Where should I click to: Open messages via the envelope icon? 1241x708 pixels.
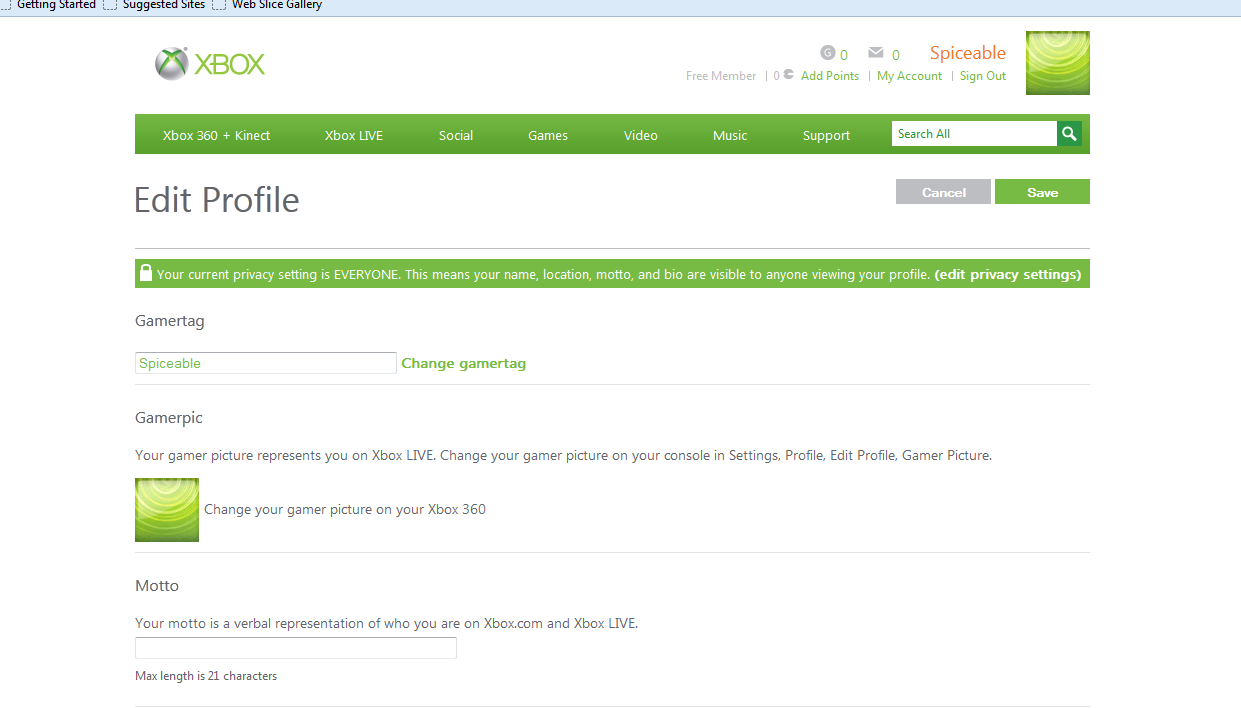pos(876,53)
